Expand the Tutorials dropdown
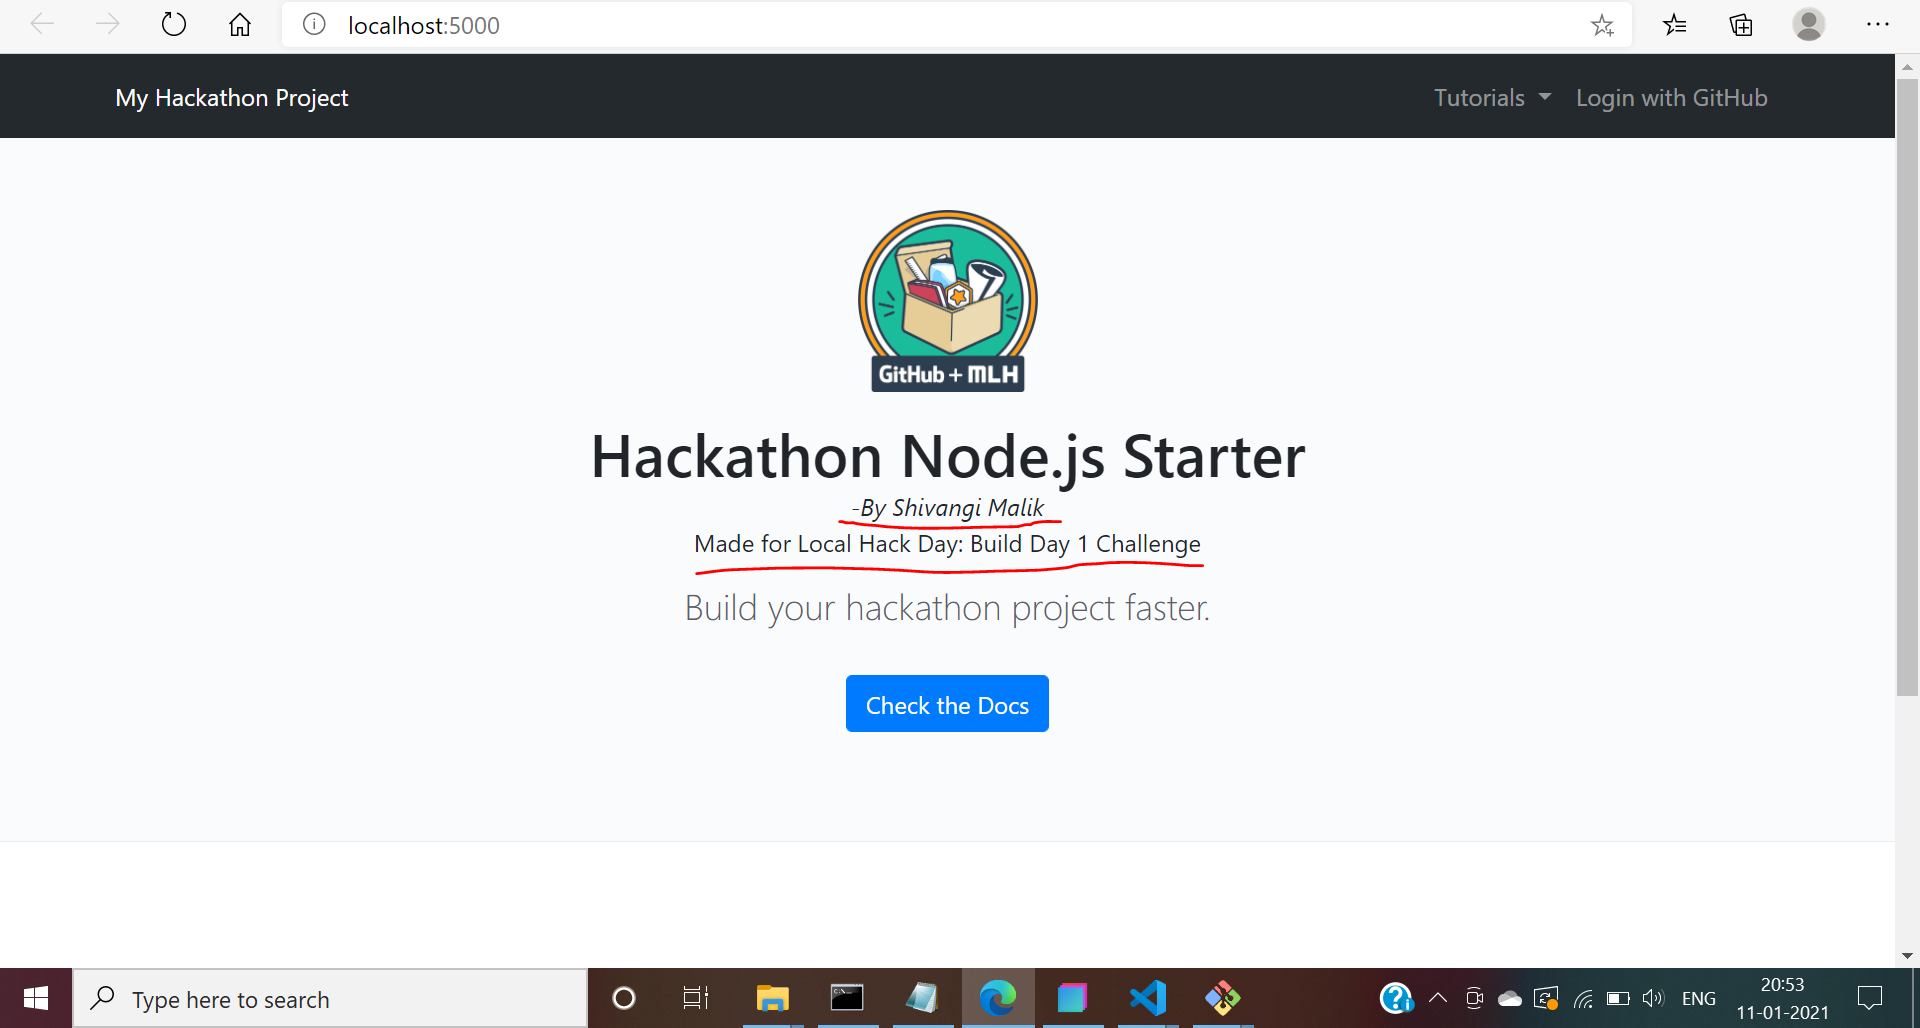The width and height of the screenshot is (1920, 1028). pos(1492,98)
